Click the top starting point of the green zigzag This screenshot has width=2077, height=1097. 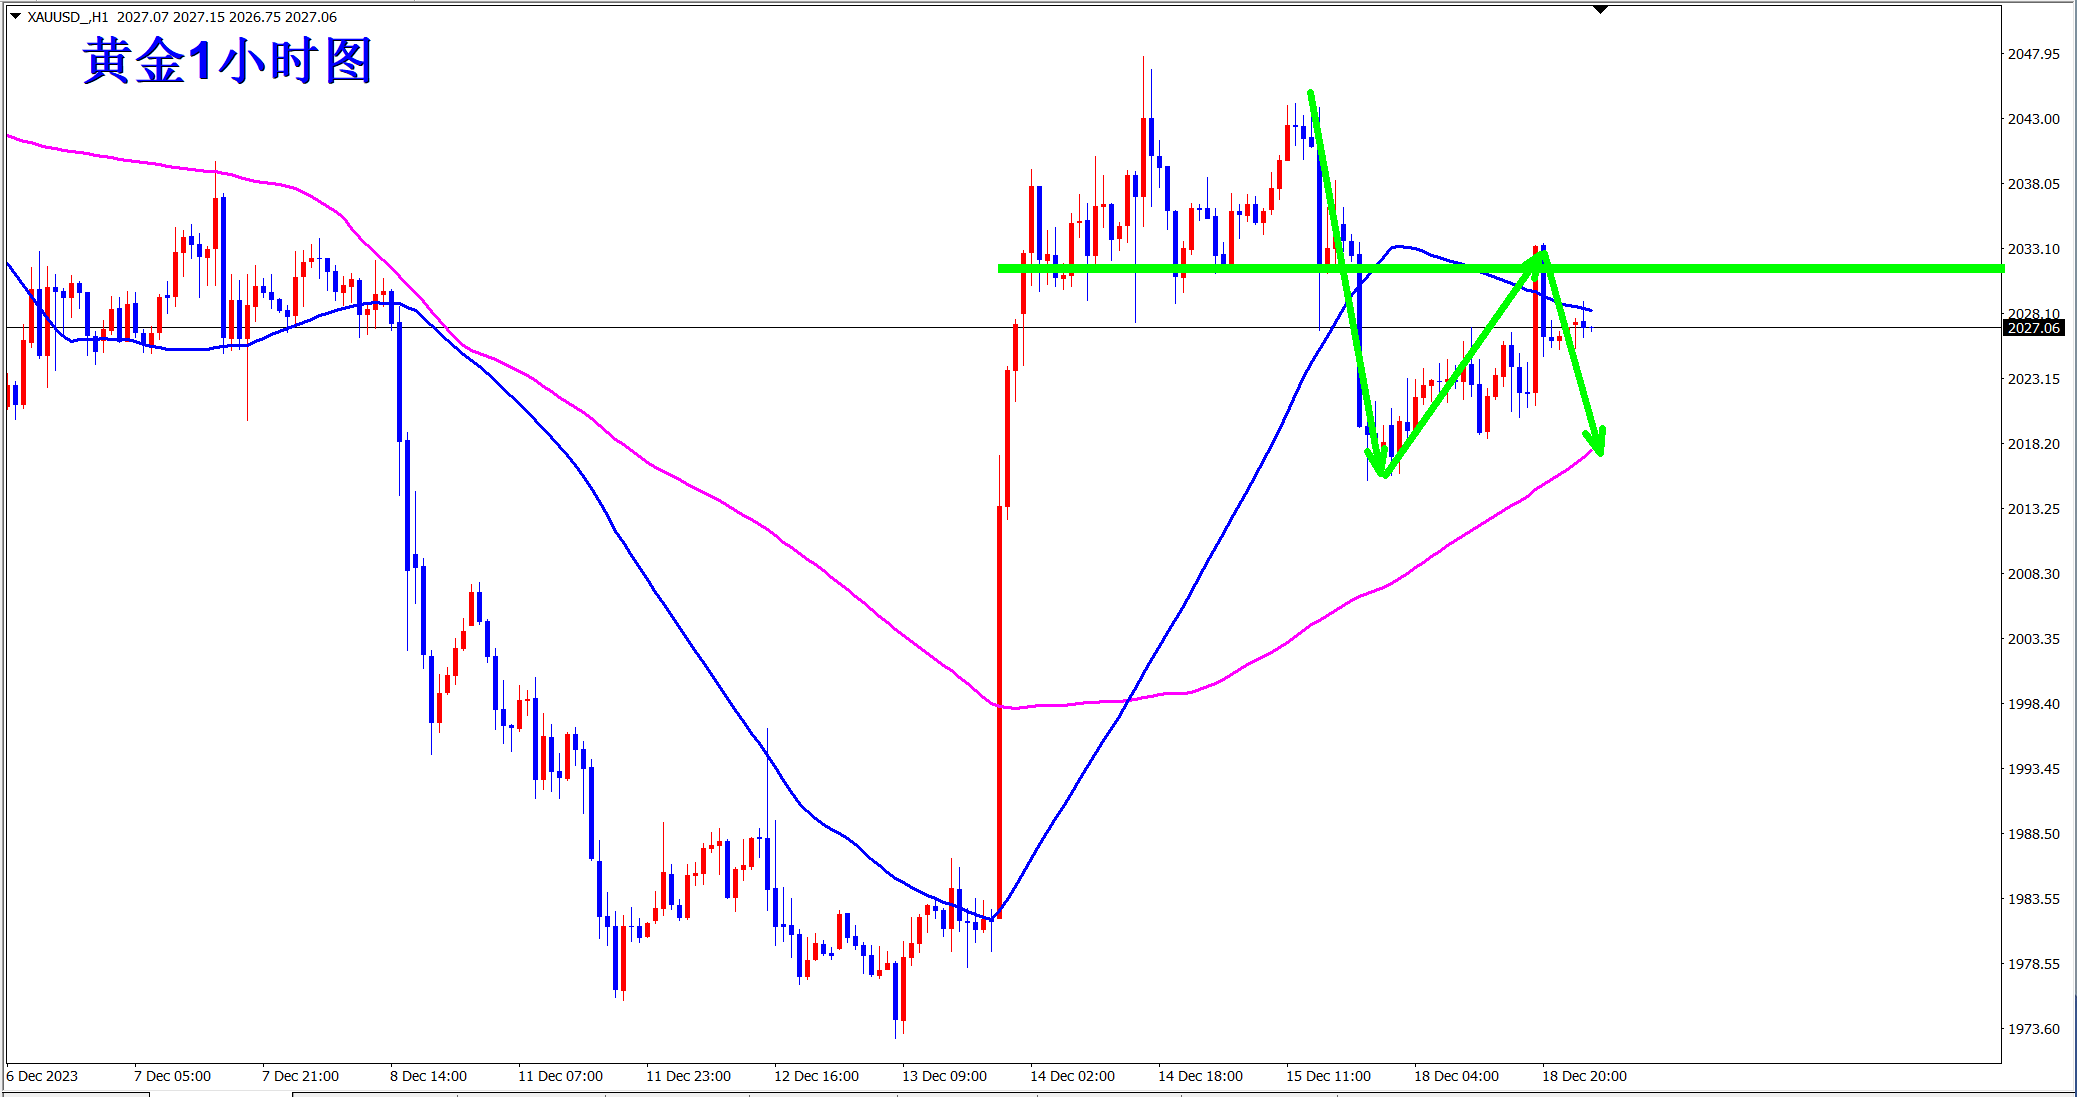pos(1311,95)
